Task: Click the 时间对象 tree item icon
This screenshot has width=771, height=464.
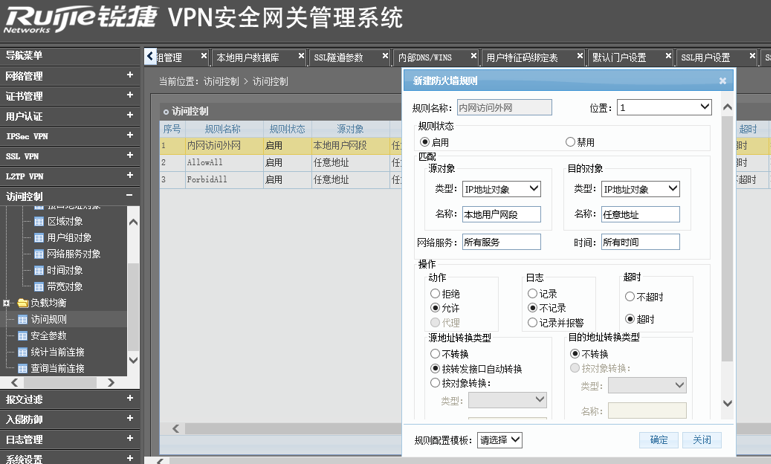Action: click(x=40, y=270)
